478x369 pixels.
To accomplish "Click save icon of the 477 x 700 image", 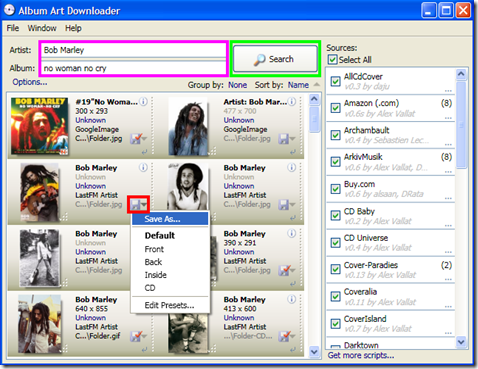I will click(283, 138).
